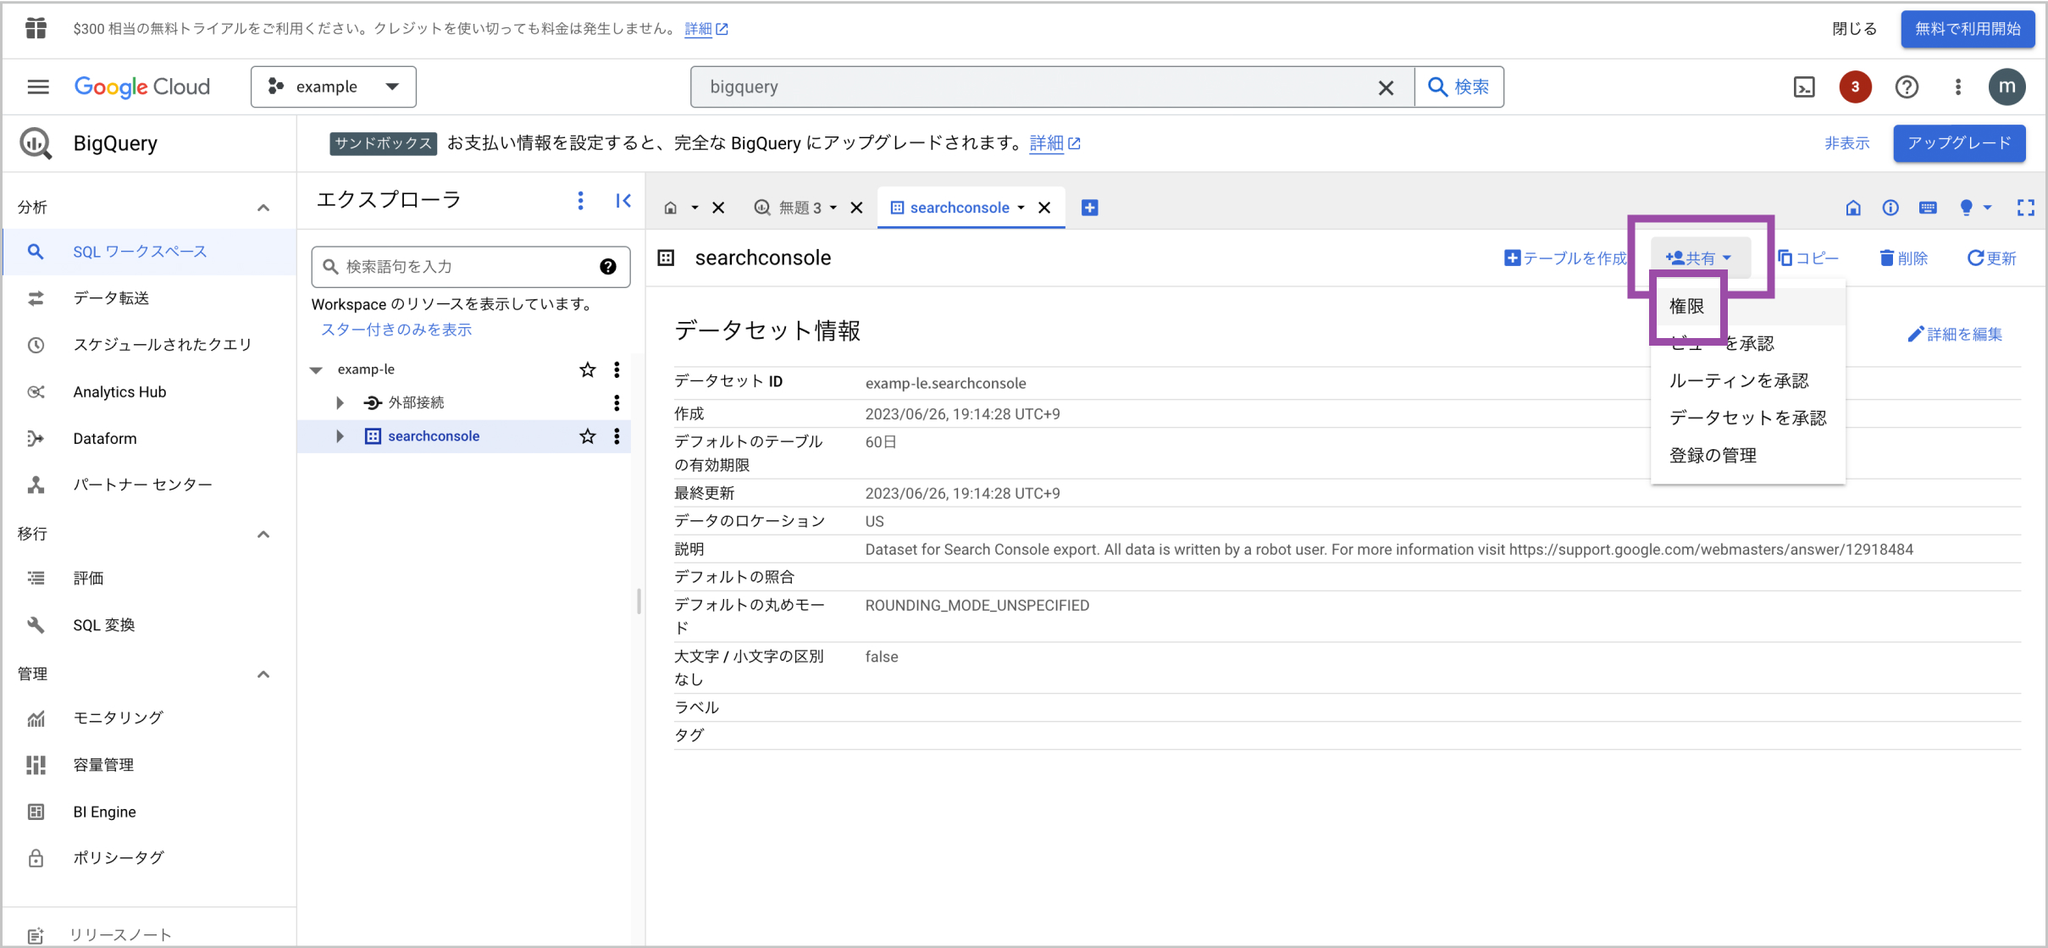Add a new tab with plus icon

pyautogui.click(x=1090, y=208)
